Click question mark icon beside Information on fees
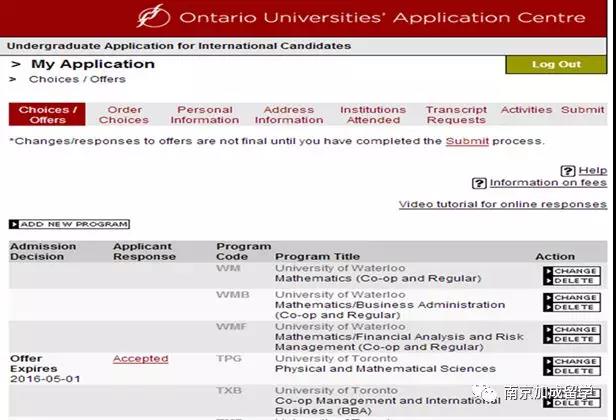Screen dimensions: 616x420 [x=479, y=183]
